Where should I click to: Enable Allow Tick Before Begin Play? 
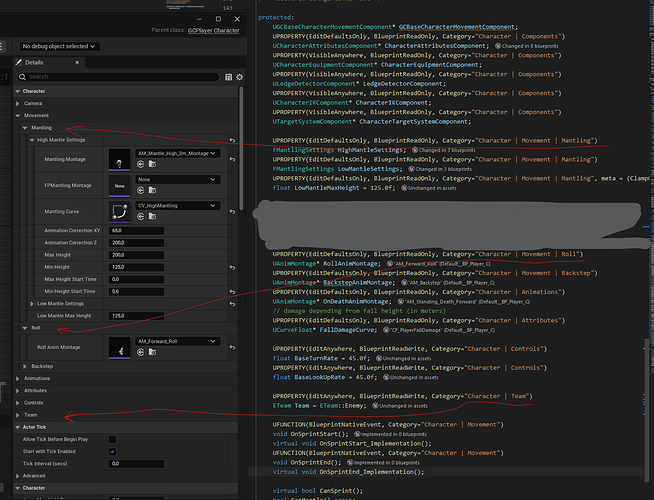pos(112,439)
